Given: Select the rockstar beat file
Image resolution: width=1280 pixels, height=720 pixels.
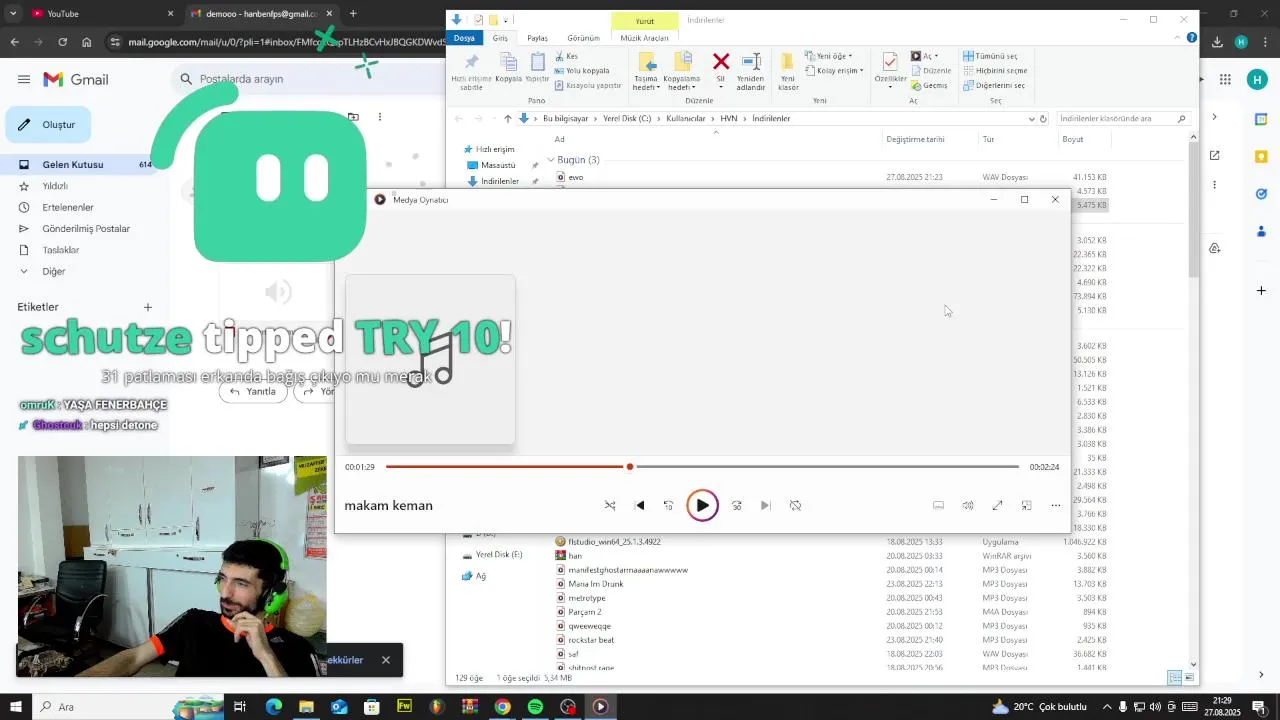Looking at the screenshot, I should [x=591, y=640].
